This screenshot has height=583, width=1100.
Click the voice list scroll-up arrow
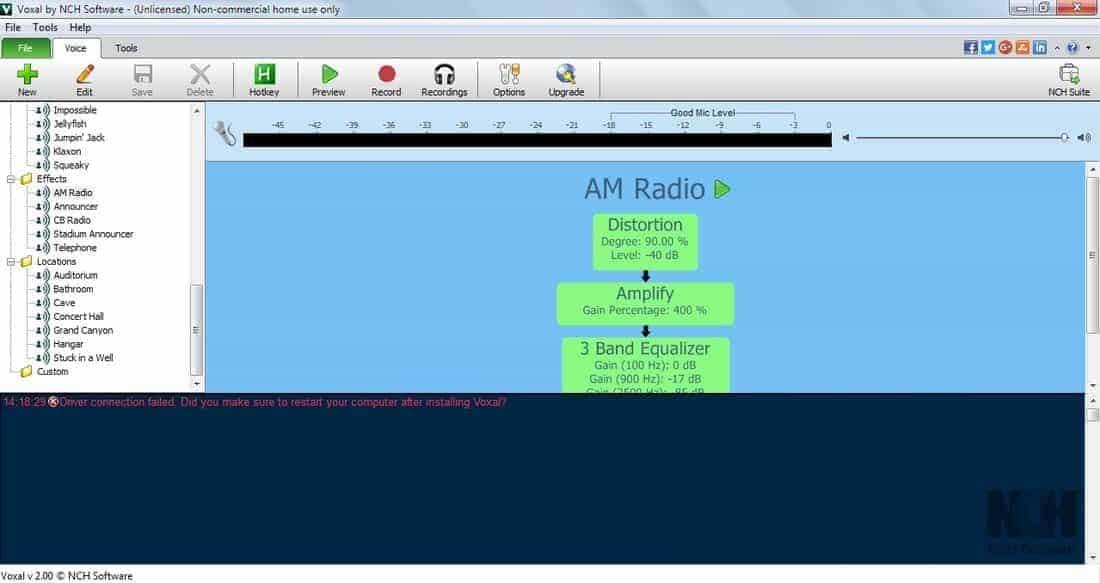coord(196,111)
